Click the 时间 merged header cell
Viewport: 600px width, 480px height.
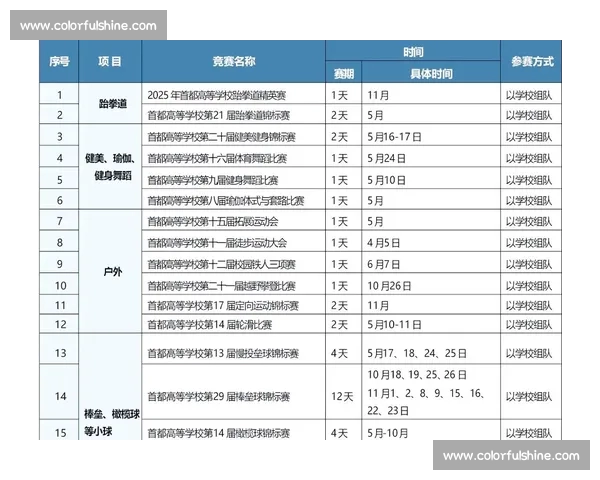pyautogui.click(x=413, y=52)
